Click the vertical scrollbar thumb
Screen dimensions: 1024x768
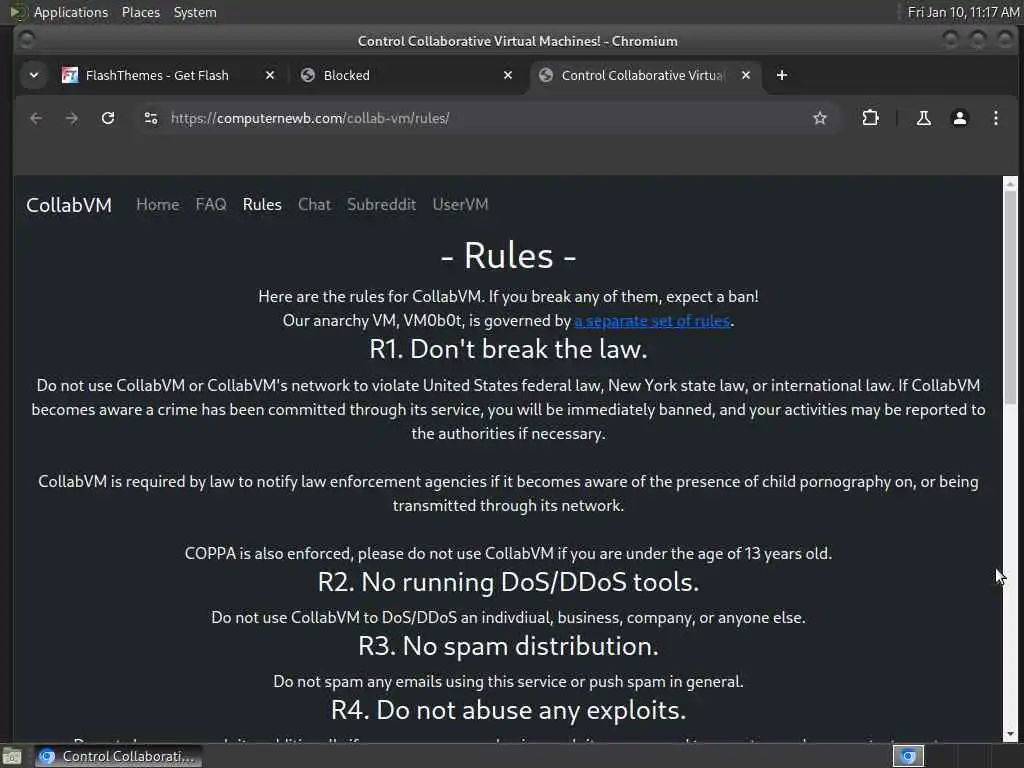[1010, 297]
